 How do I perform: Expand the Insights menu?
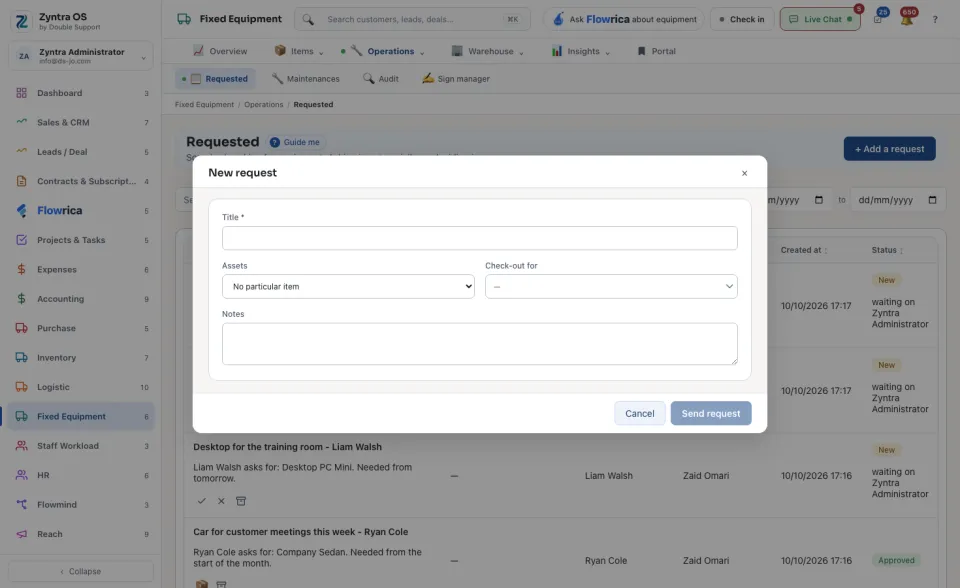pos(581,51)
